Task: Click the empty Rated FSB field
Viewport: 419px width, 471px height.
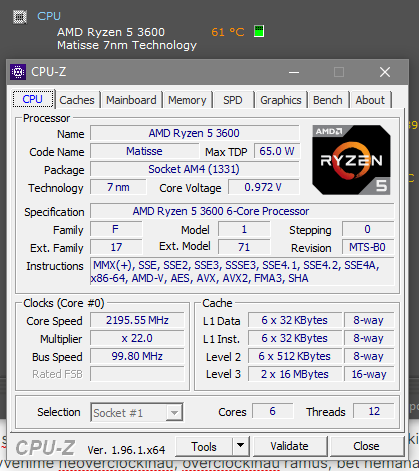Action: point(137,374)
